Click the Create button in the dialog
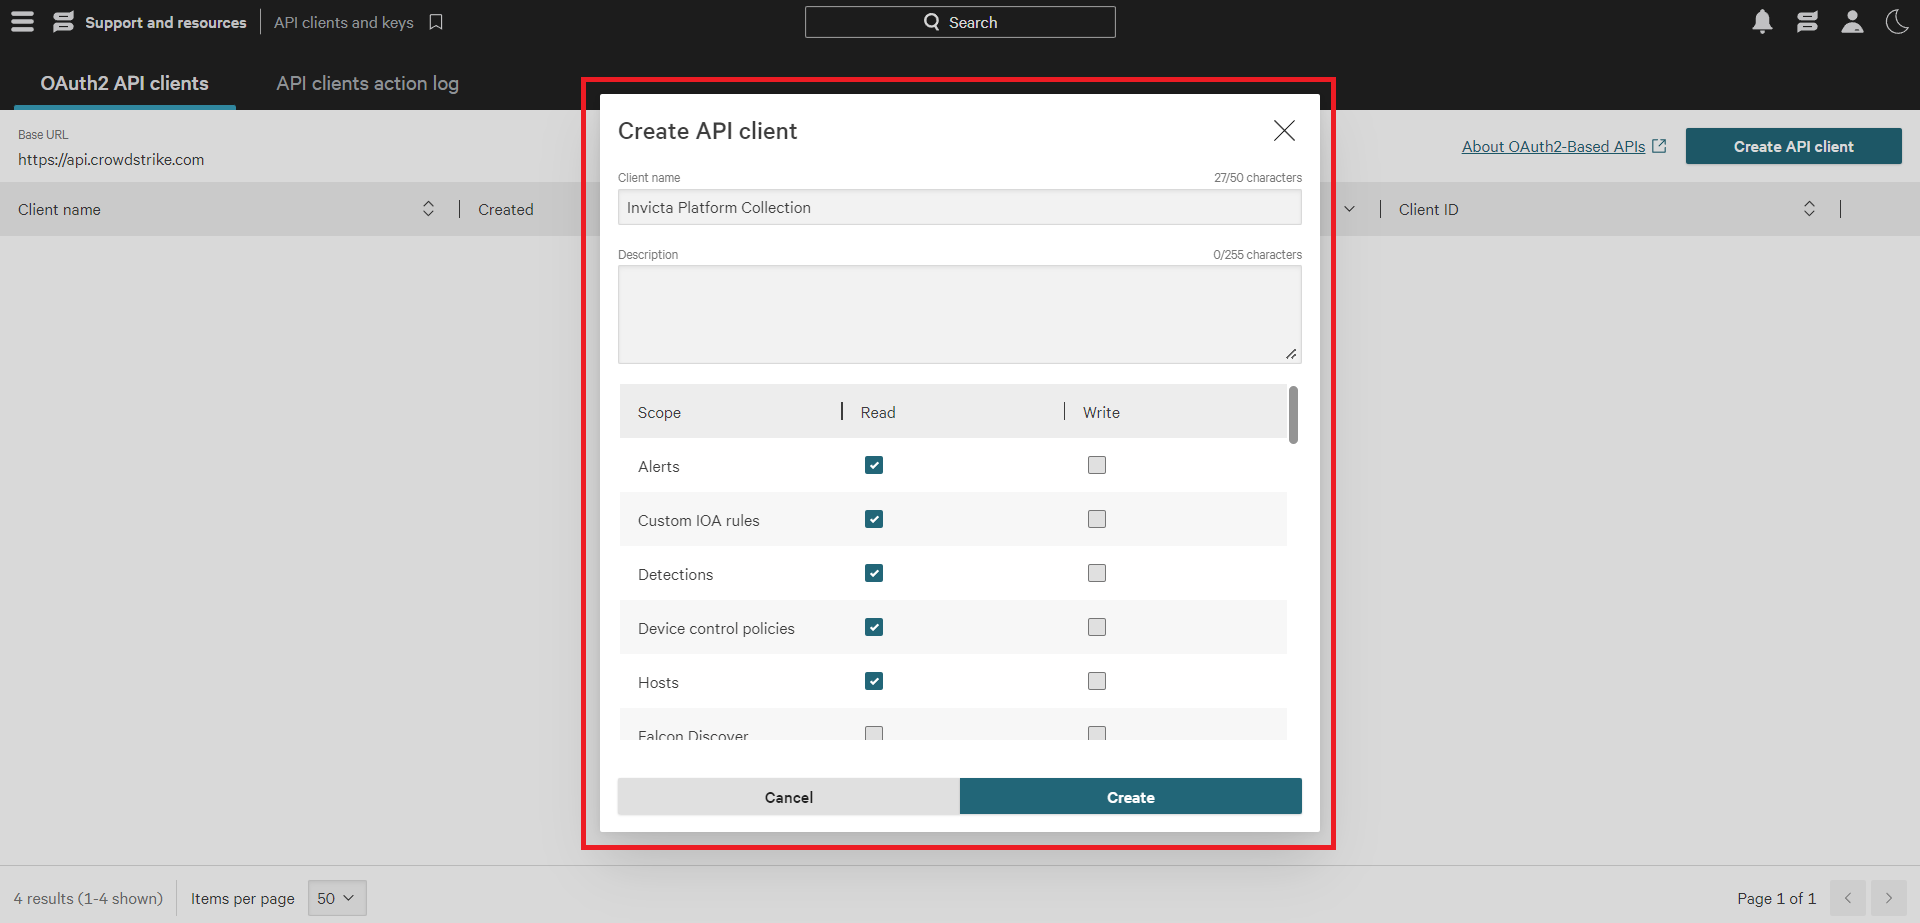This screenshot has width=1920, height=923. click(1130, 797)
